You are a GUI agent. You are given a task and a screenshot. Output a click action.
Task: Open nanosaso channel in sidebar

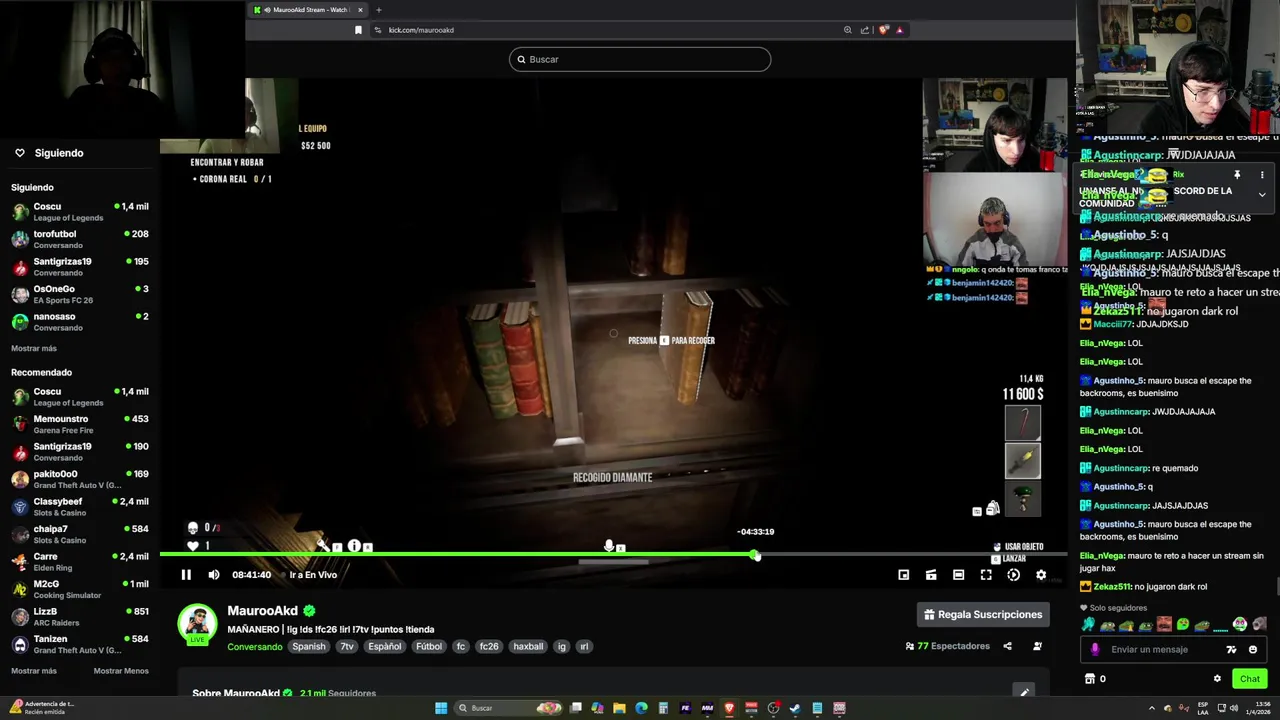pyautogui.click(x=80, y=321)
